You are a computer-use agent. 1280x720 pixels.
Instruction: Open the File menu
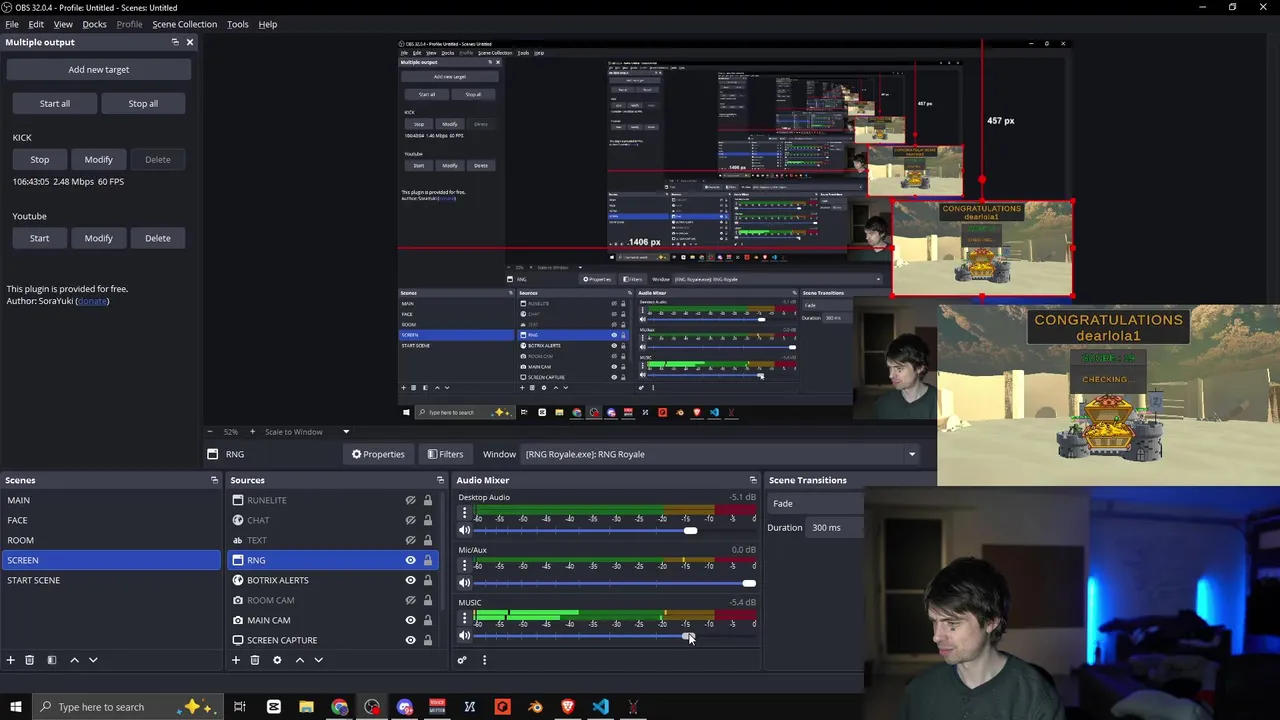point(12,24)
